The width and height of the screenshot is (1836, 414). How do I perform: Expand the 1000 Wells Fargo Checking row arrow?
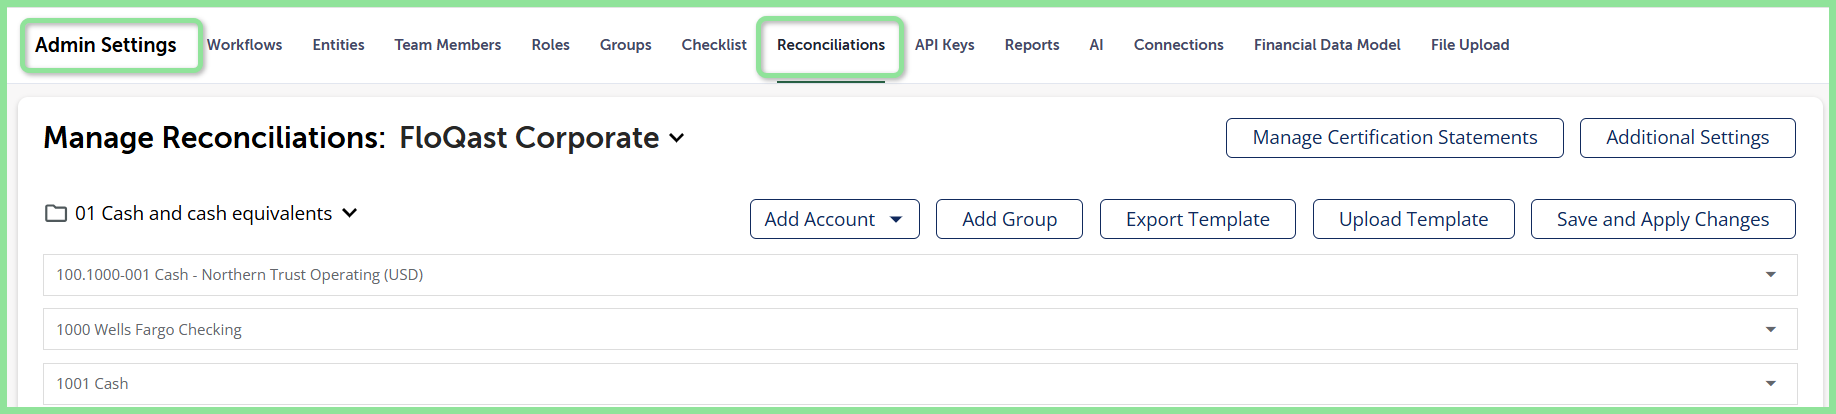pos(1771,329)
